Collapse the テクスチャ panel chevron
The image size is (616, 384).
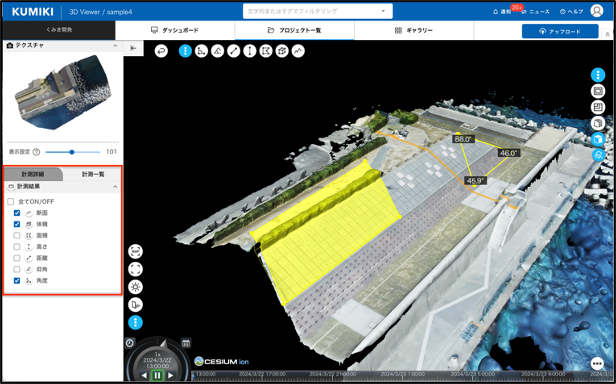pos(115,46)
